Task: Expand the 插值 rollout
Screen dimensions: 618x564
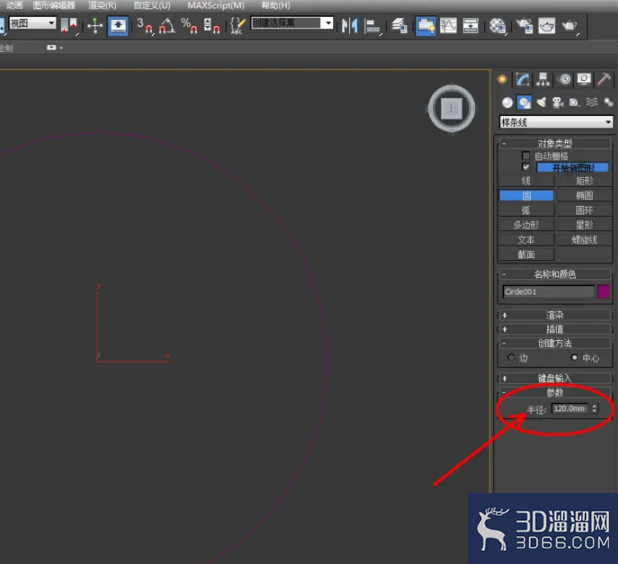Action: tap(555, 329)
